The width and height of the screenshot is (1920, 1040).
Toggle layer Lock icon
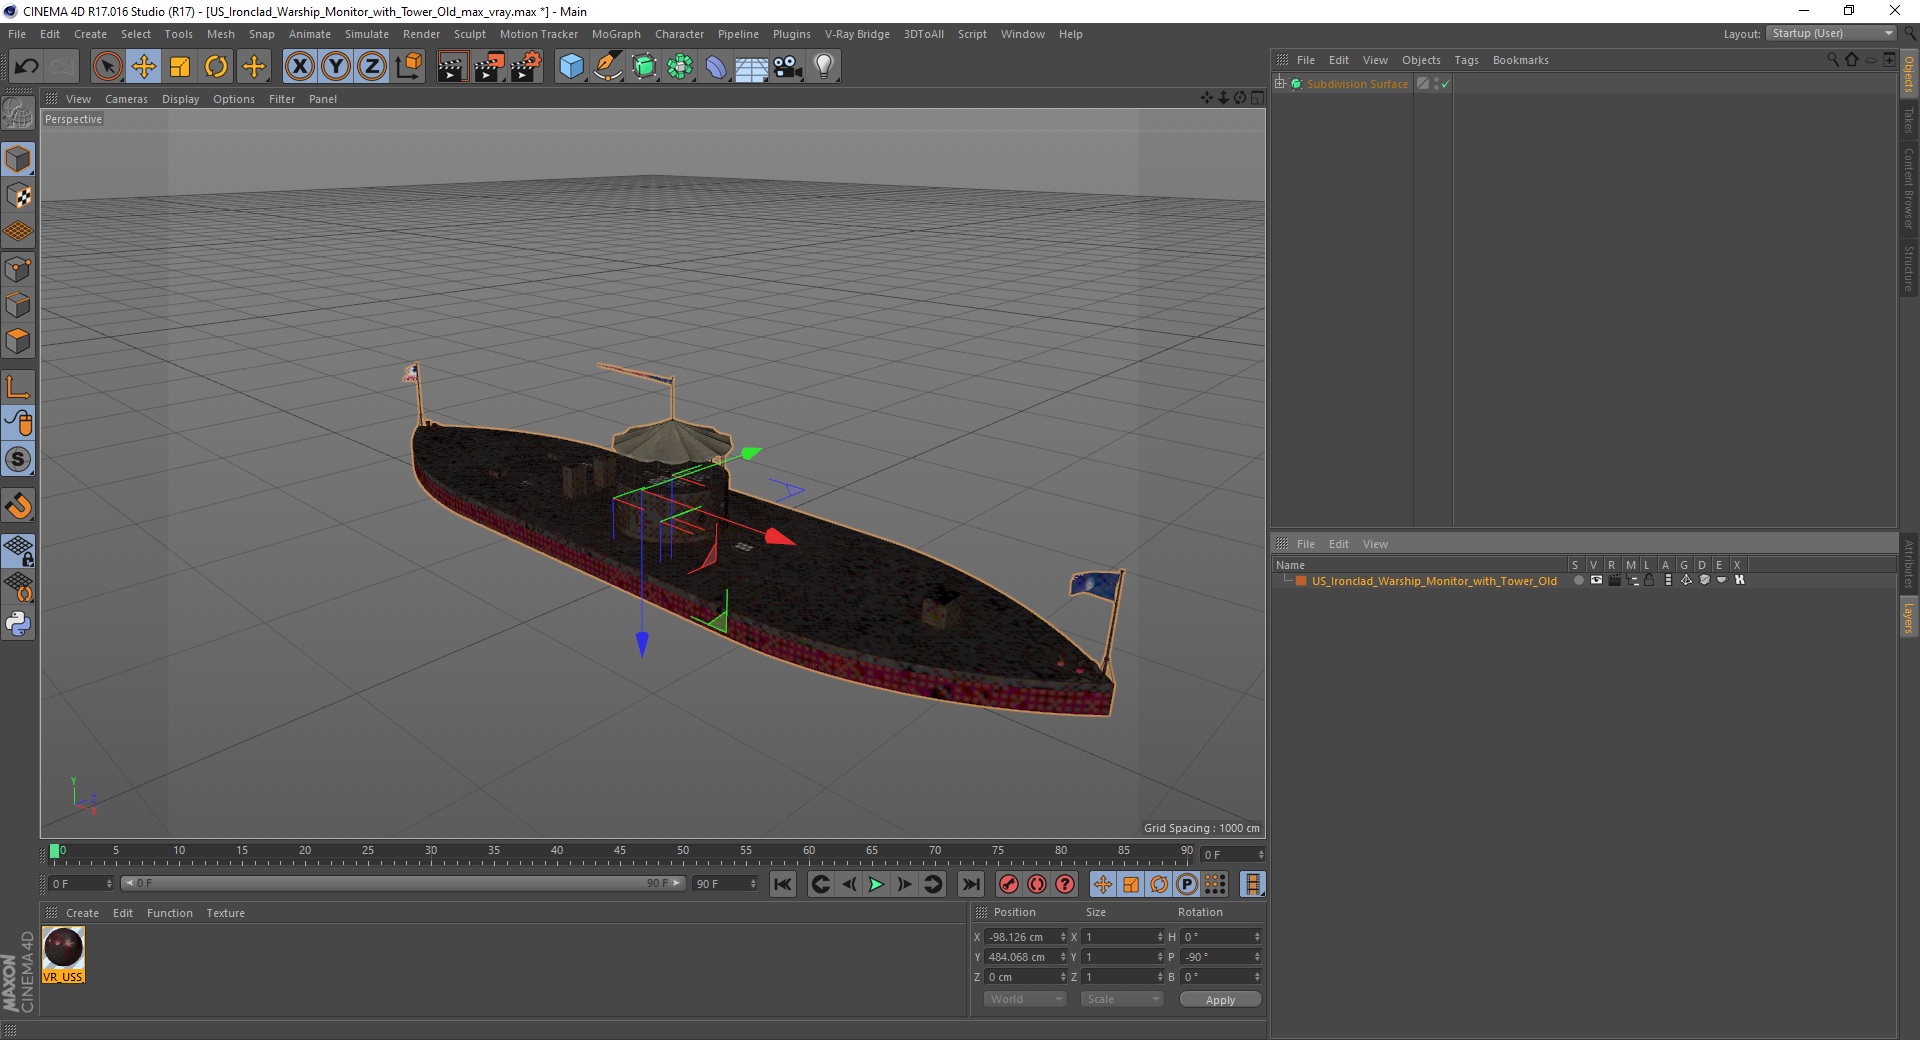[1649, 580]
